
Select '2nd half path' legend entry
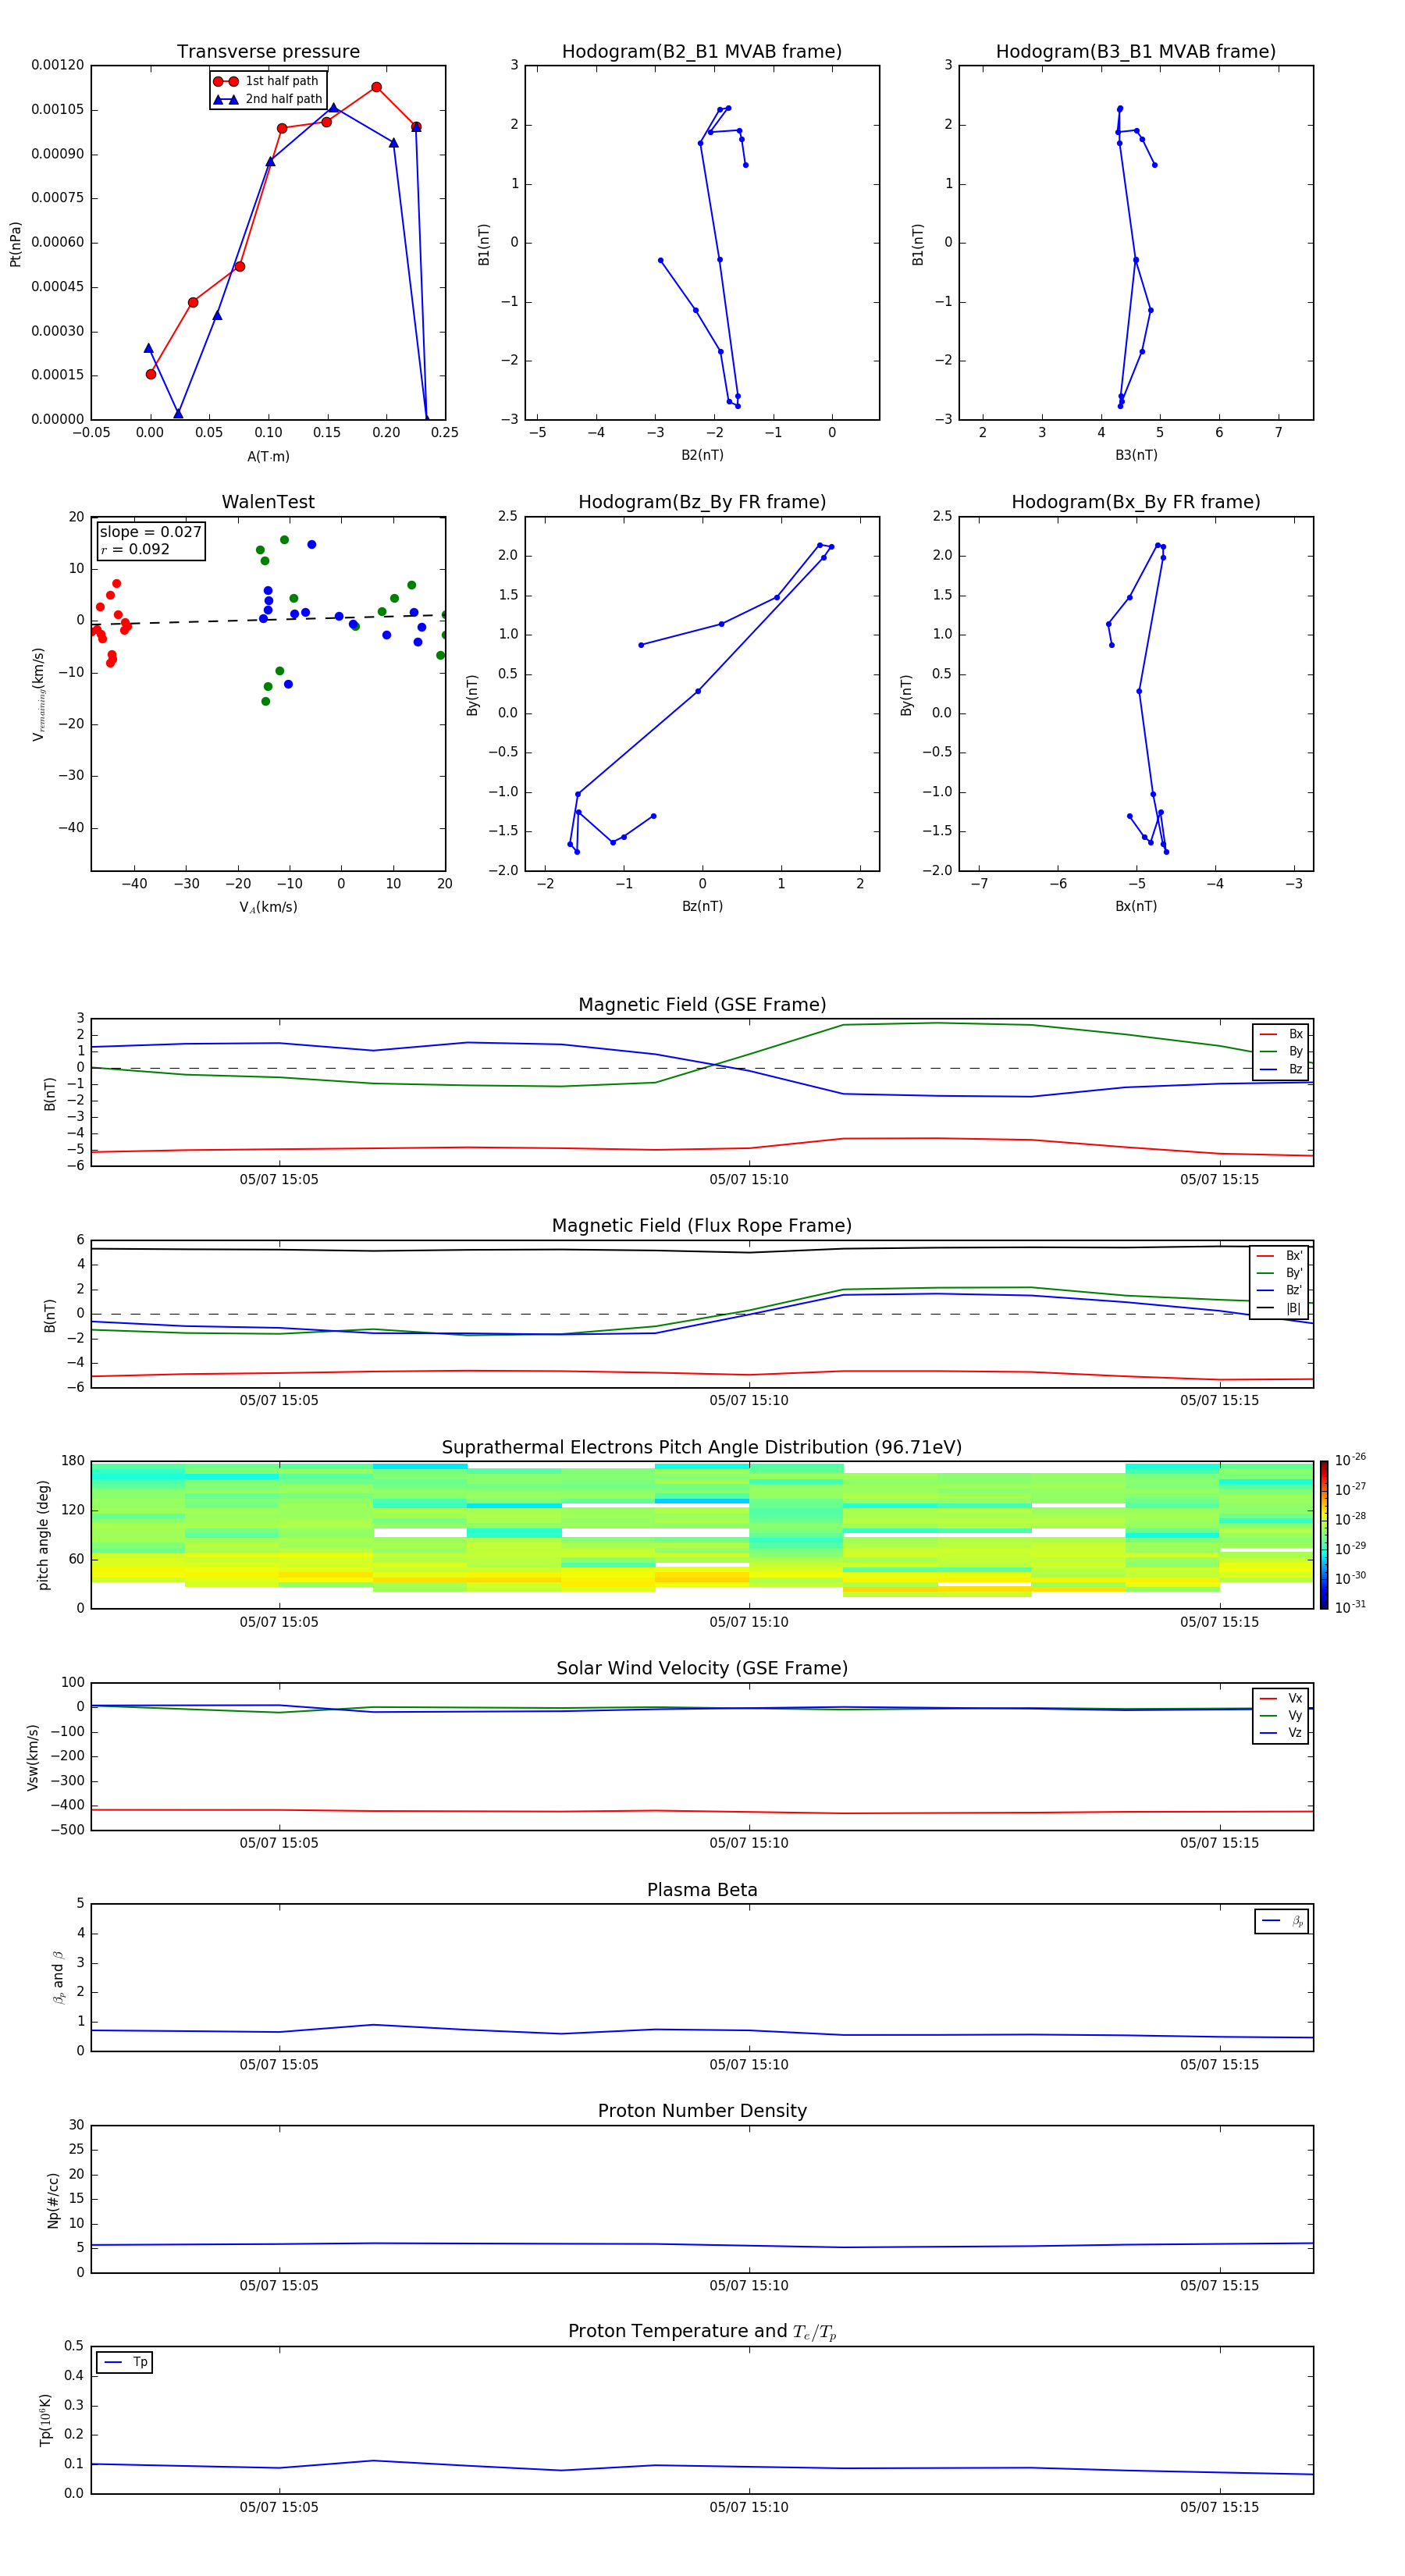pos(268,99)
